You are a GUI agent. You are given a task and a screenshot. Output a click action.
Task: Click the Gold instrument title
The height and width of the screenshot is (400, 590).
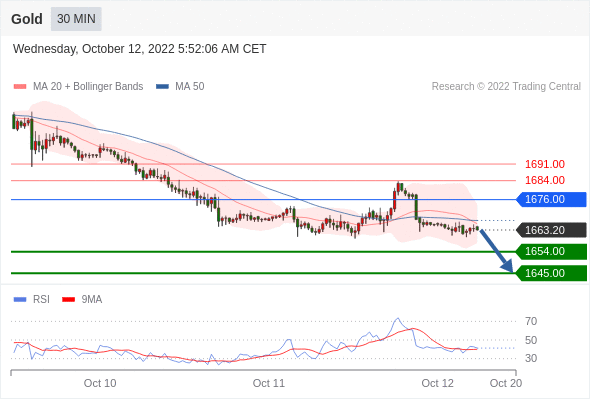click(27, 19)
